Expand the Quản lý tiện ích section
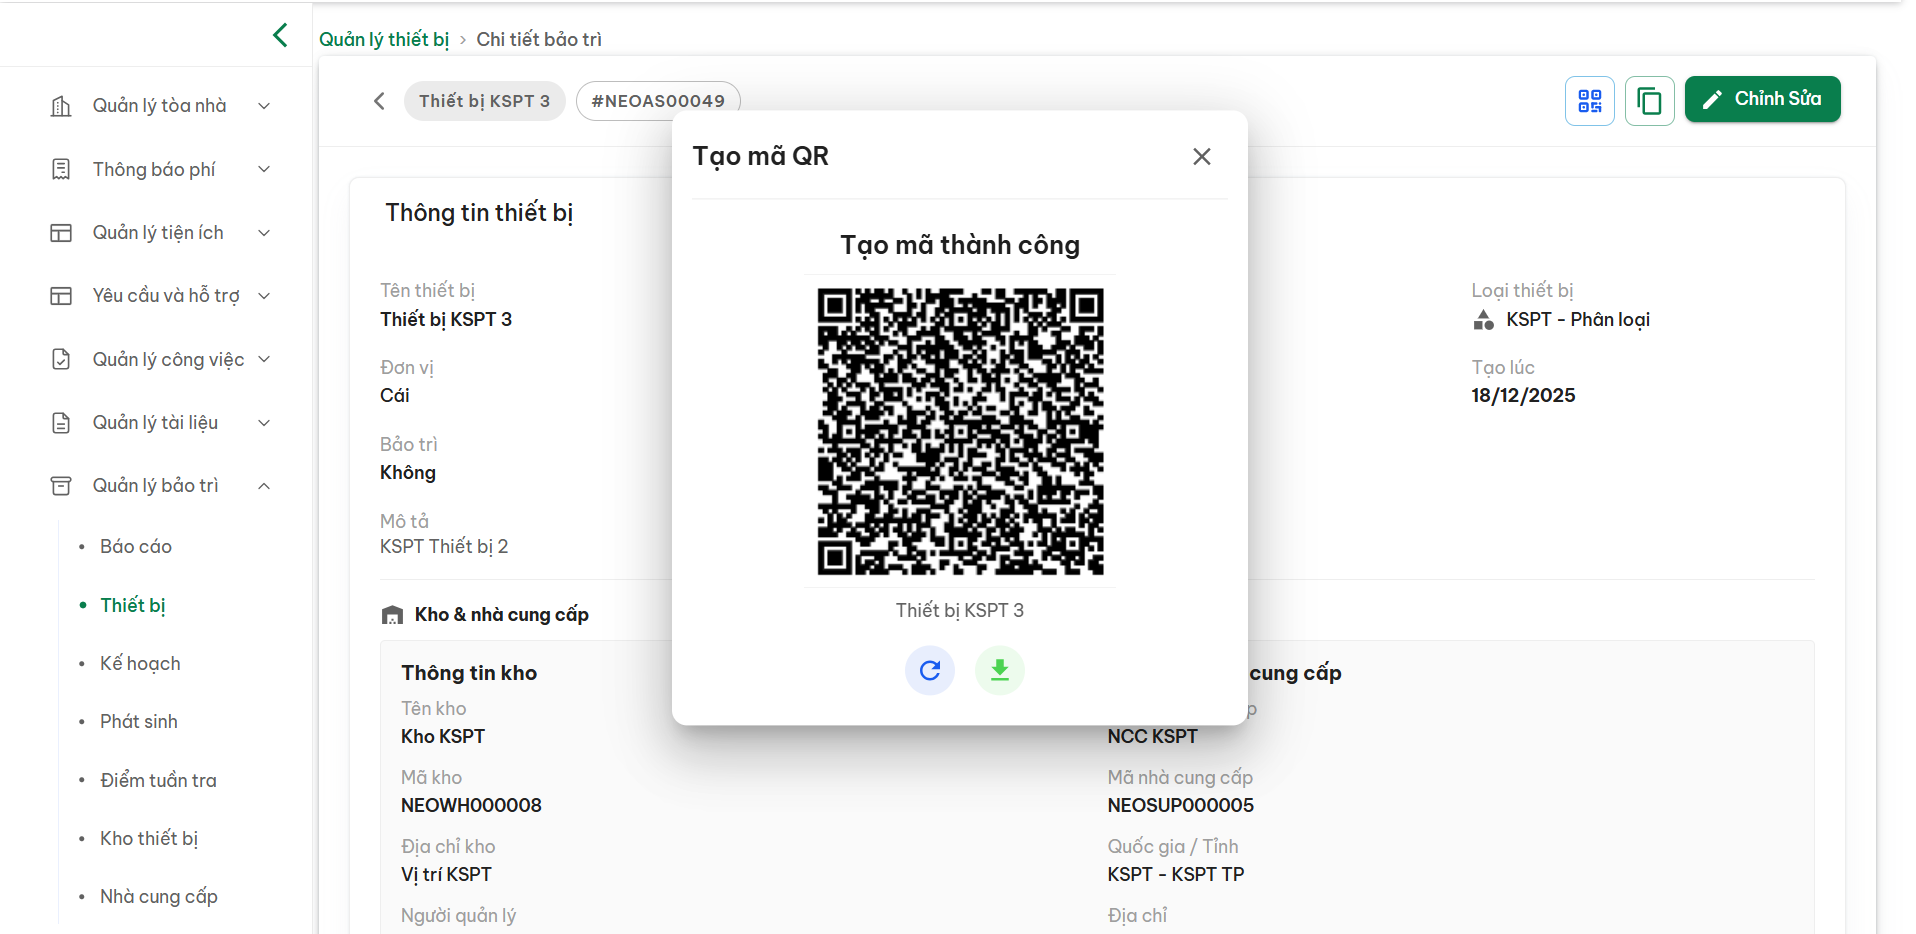The height and width of the screenshot is (934, 1916). (x=264, y=233)
